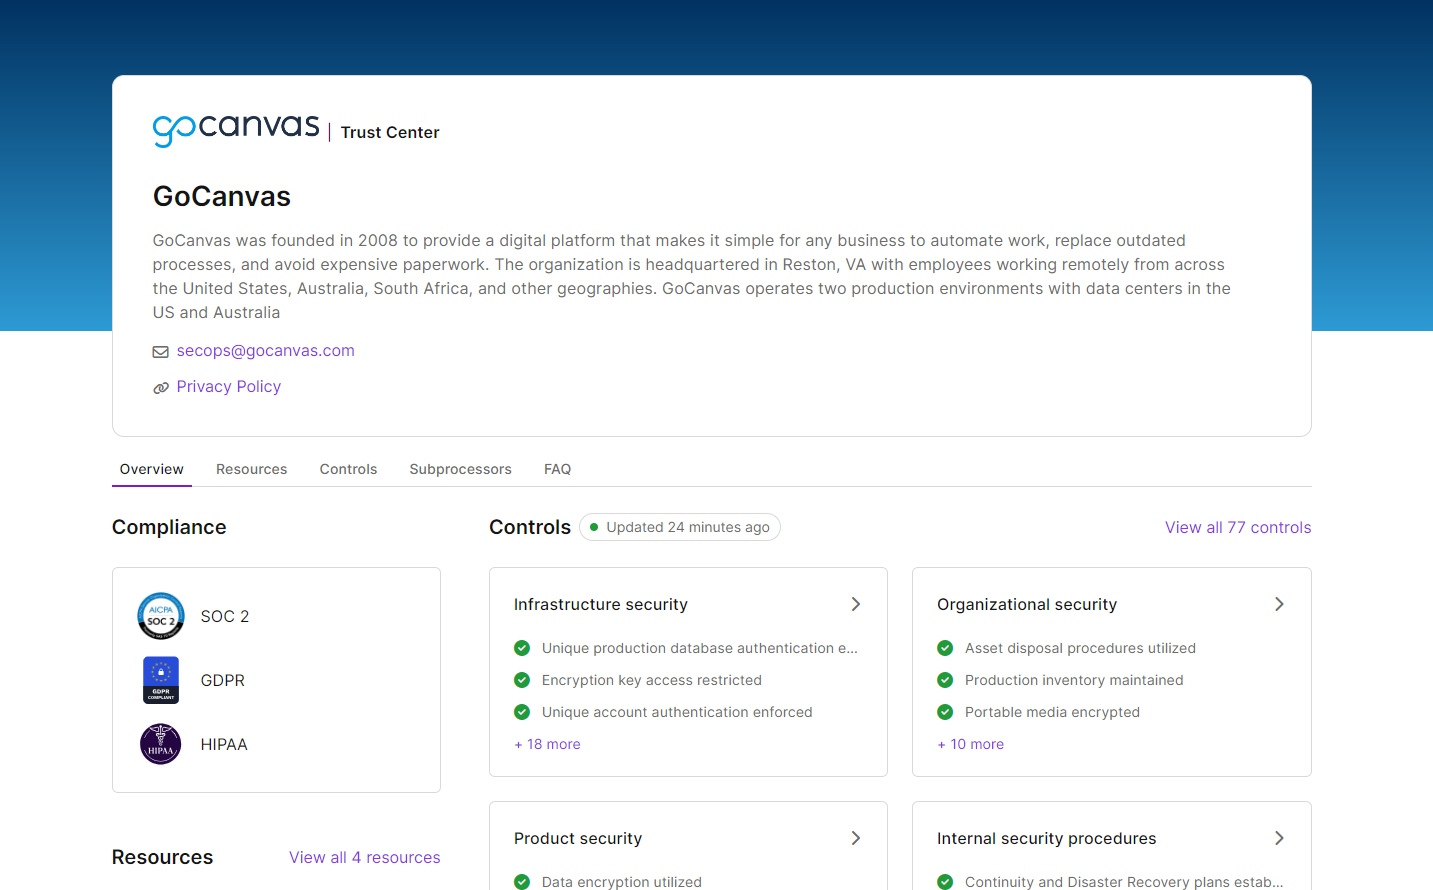Viewport: 1433px width, 890px height.
Task: Click the GDPR compliance label
Action: [x=223, y=680]
